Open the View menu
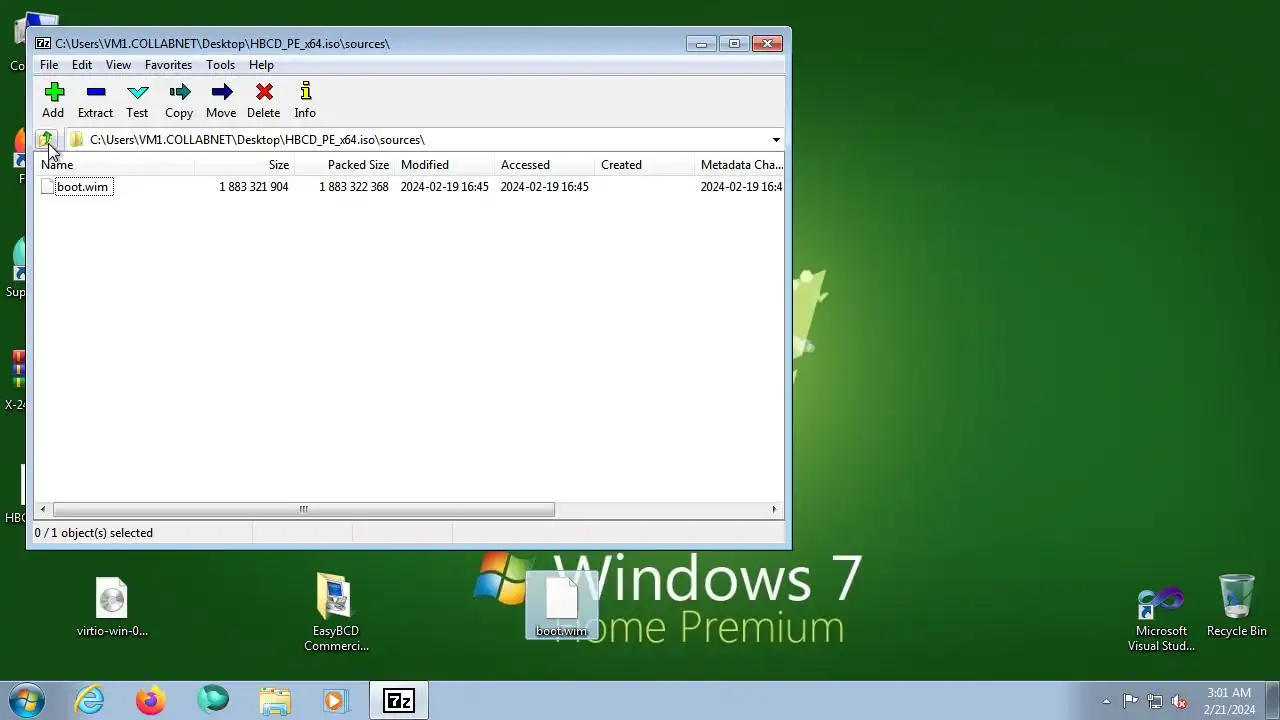 pos(118,65)
